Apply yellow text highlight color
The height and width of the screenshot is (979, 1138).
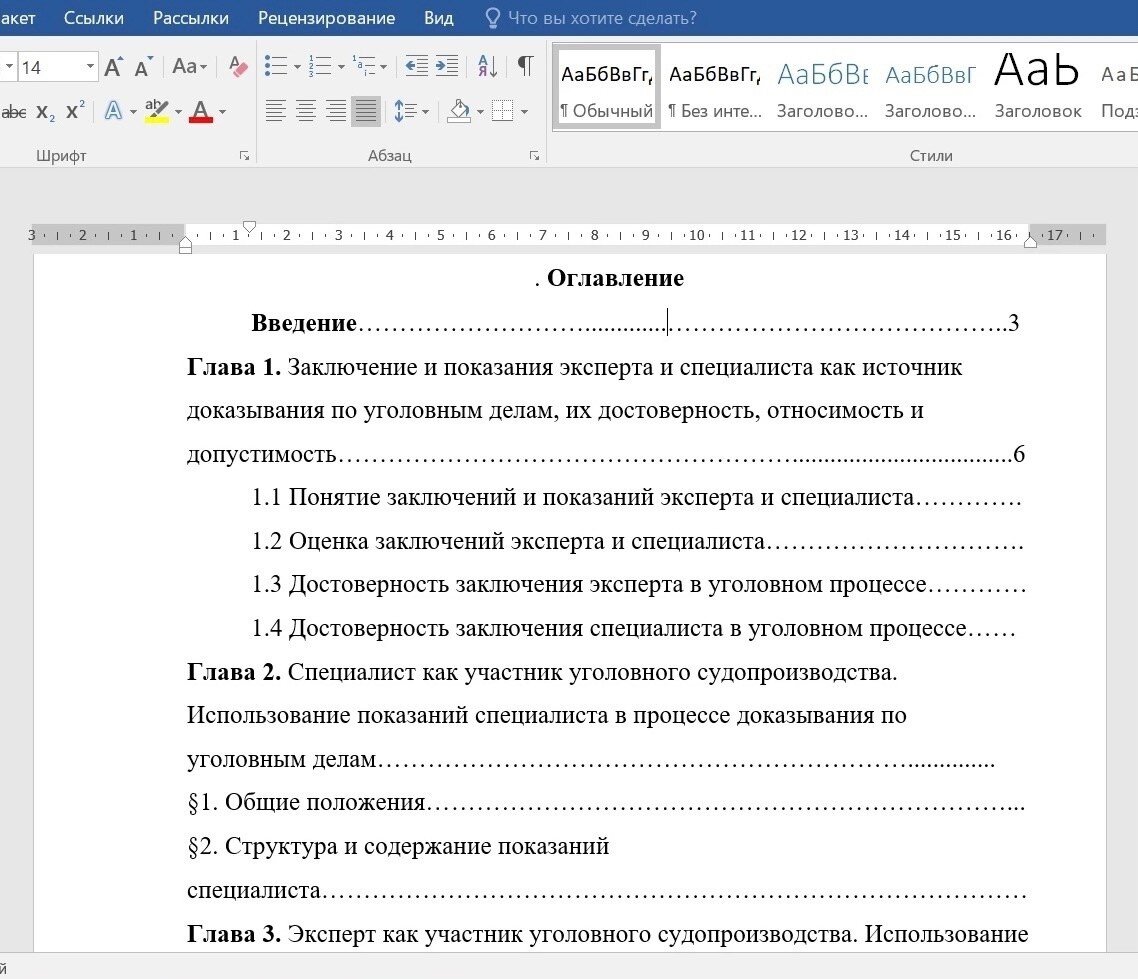click(x=158, y=111)
